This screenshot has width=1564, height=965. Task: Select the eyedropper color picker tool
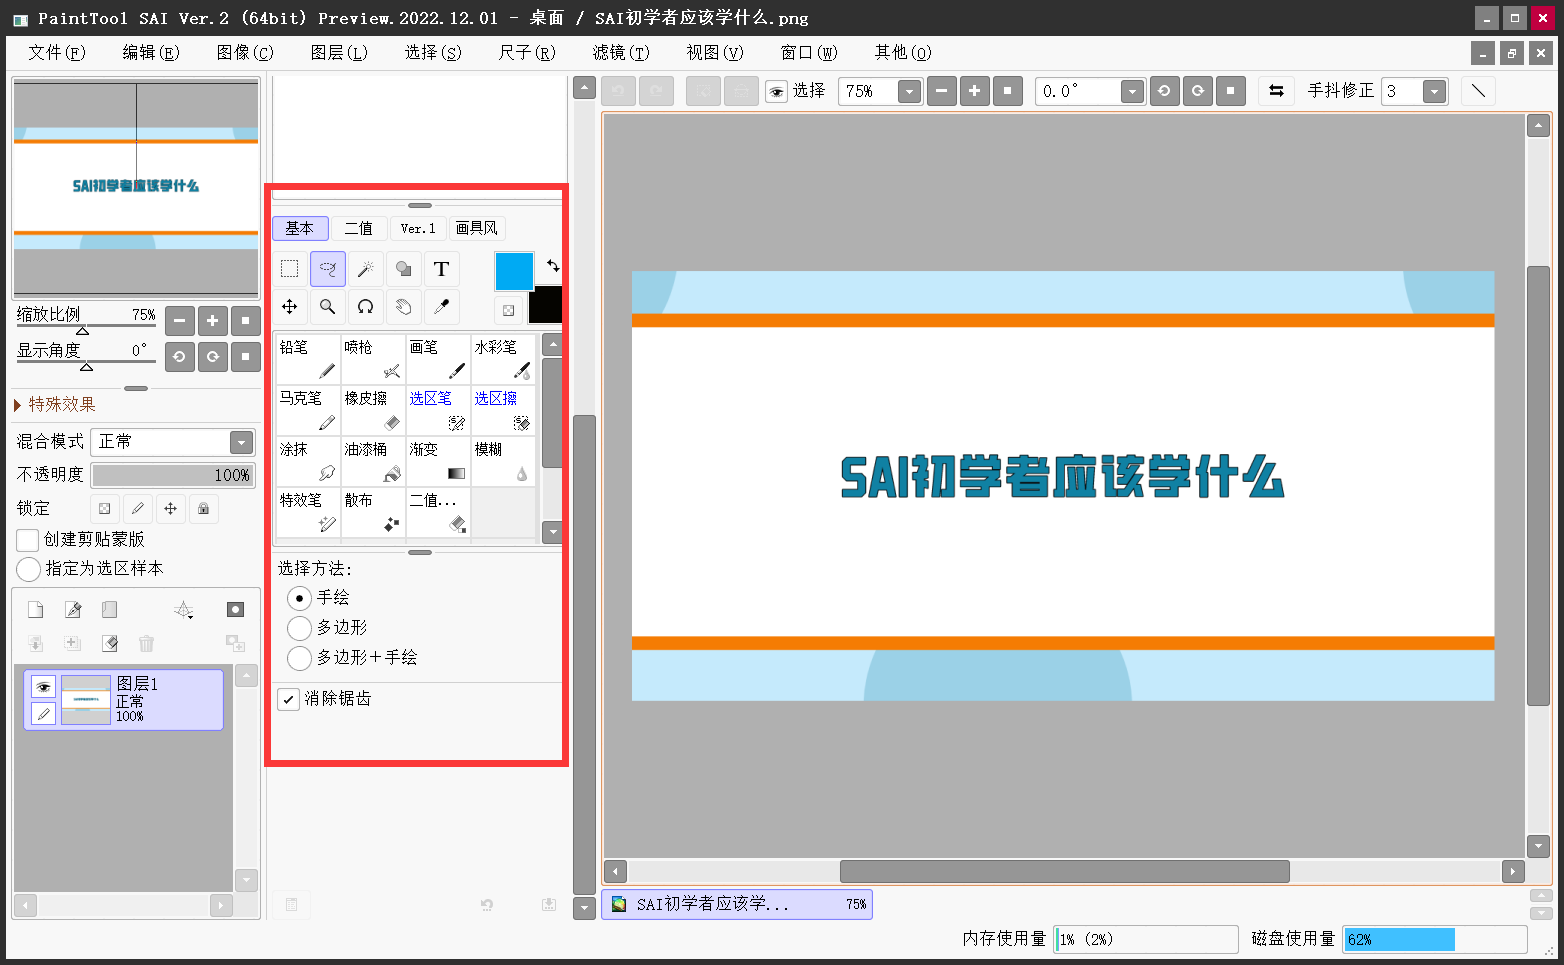[x=441, y=307]
